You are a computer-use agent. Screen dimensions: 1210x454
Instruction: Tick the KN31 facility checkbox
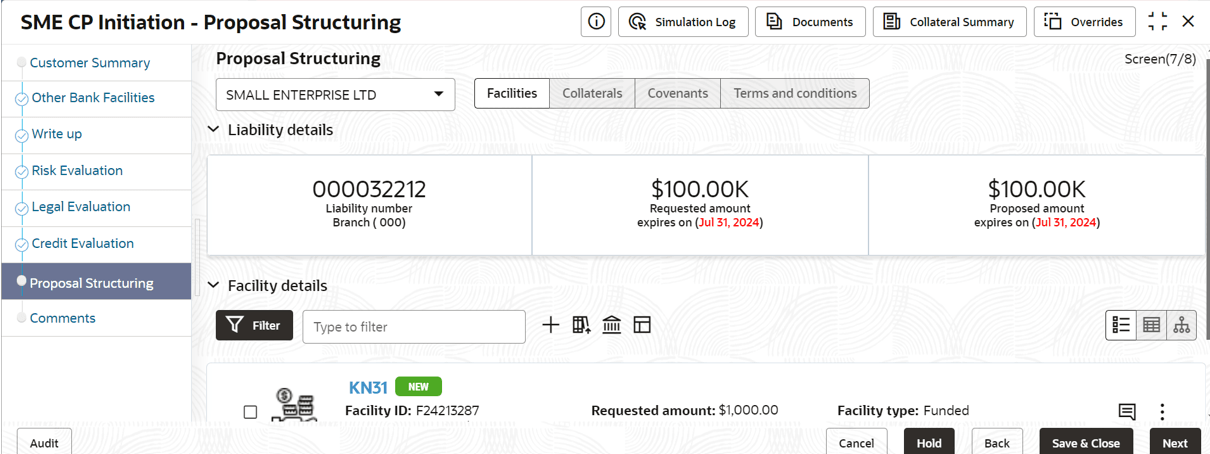(250, 412)
